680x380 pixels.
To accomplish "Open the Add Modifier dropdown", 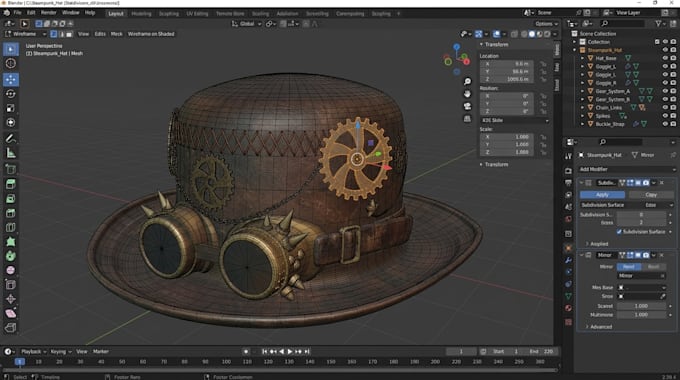I will (x=627, y=169).
